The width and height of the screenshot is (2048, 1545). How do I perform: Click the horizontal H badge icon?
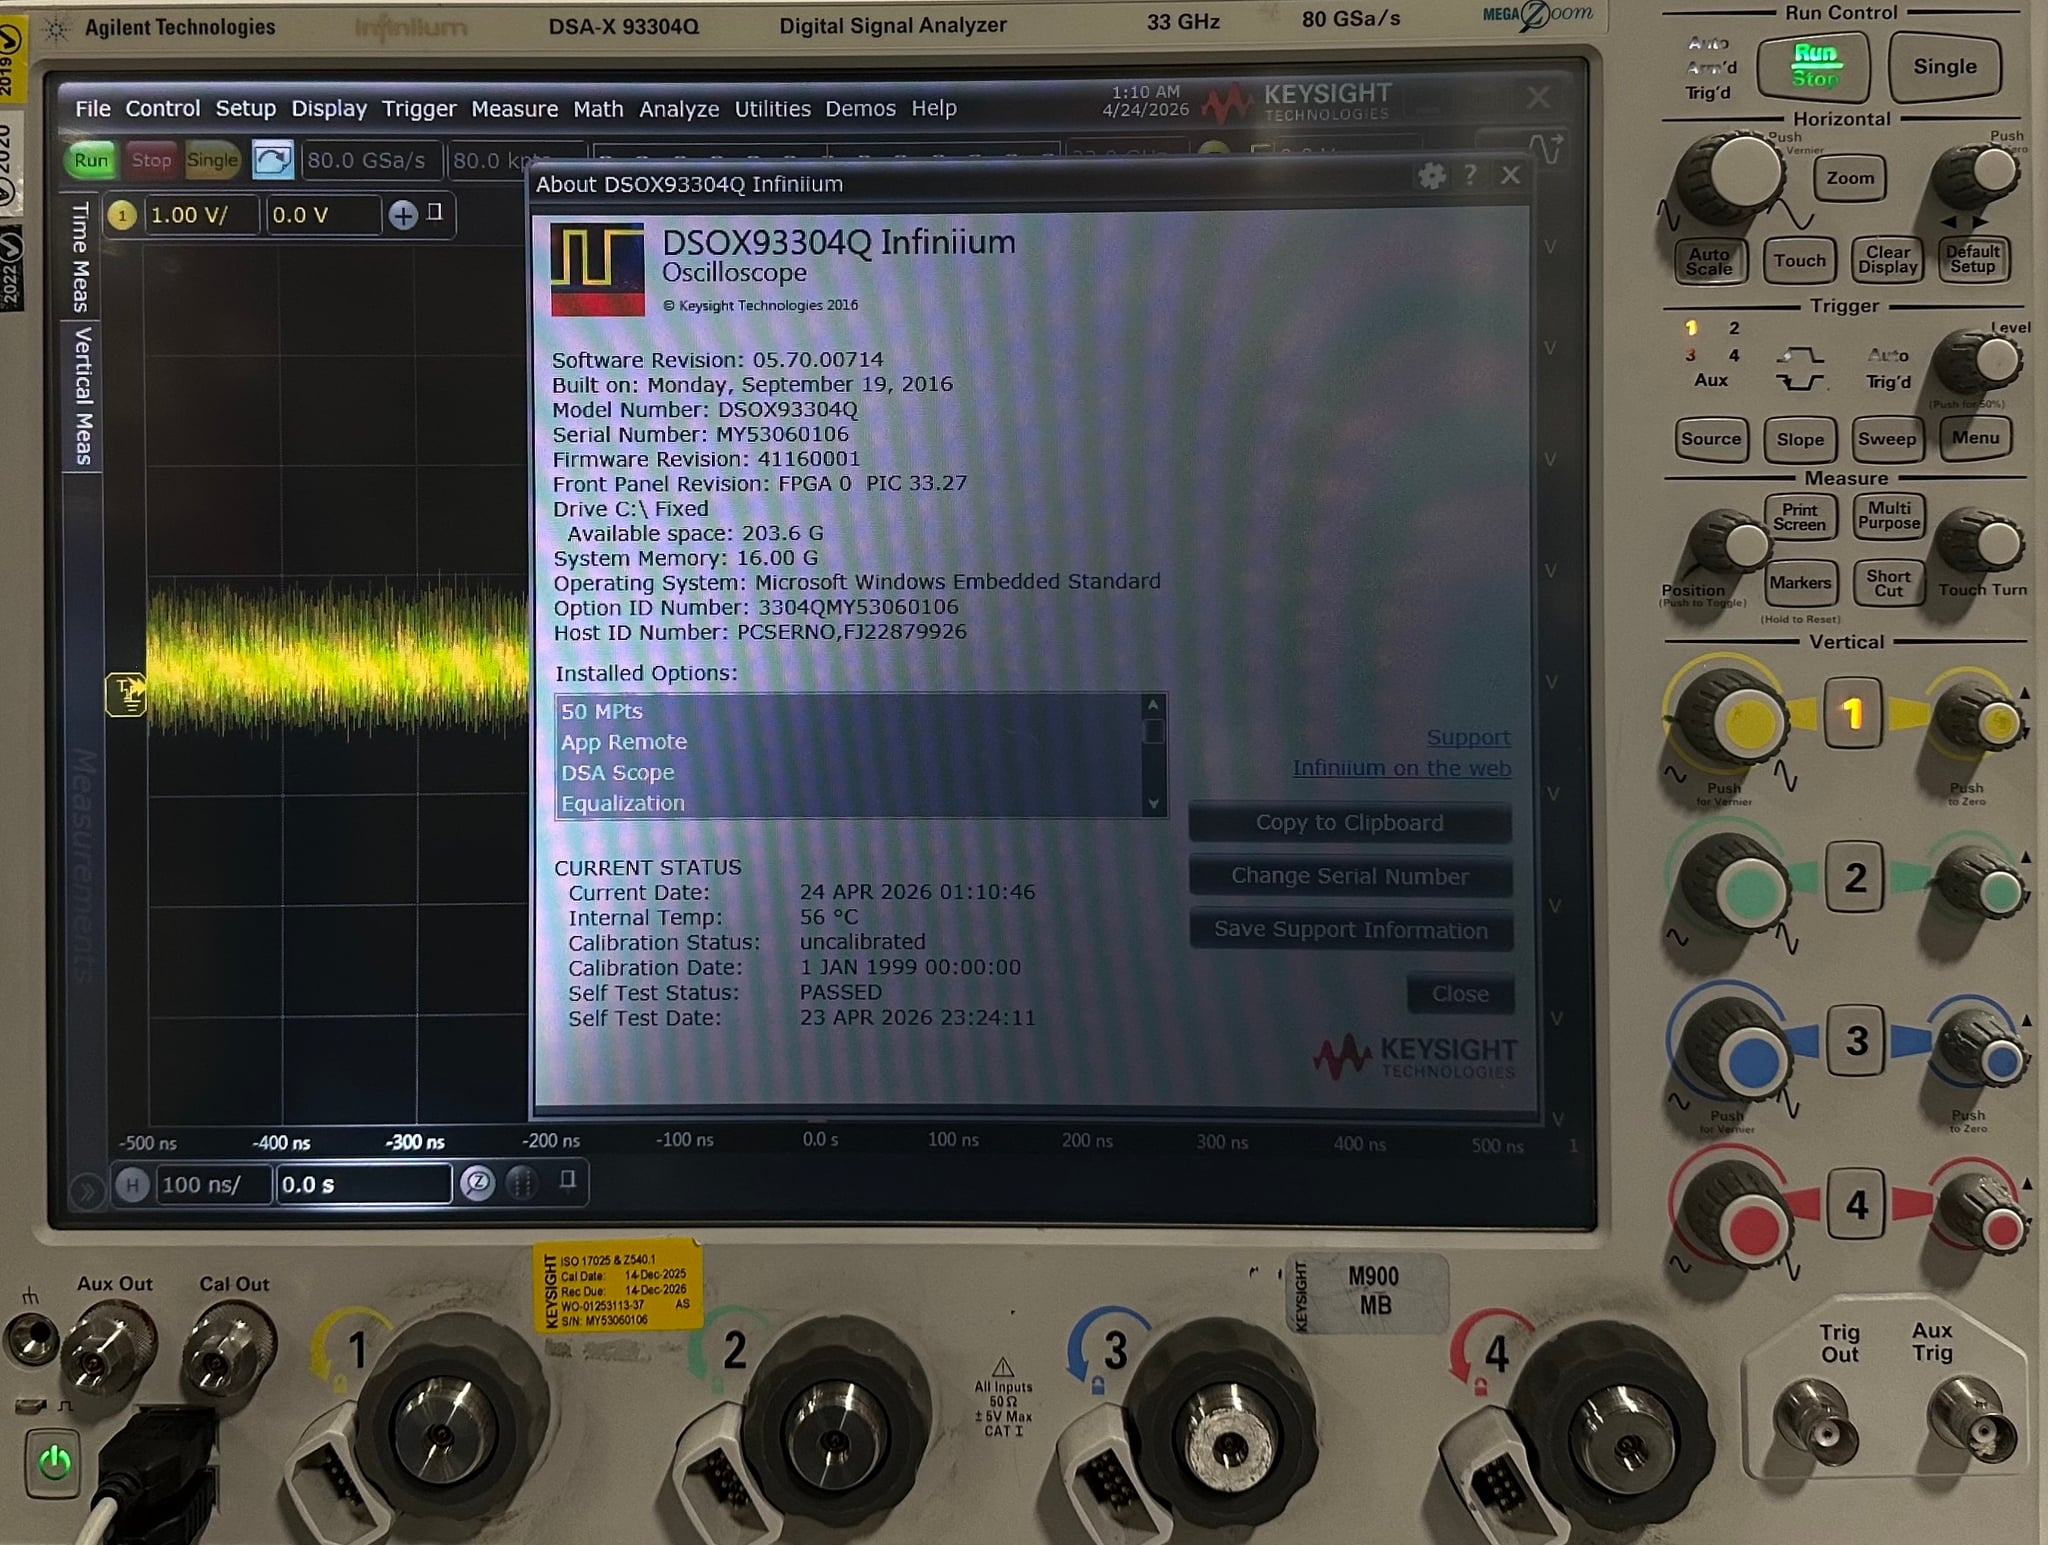pyautogui.click(x=131, y=1185)
